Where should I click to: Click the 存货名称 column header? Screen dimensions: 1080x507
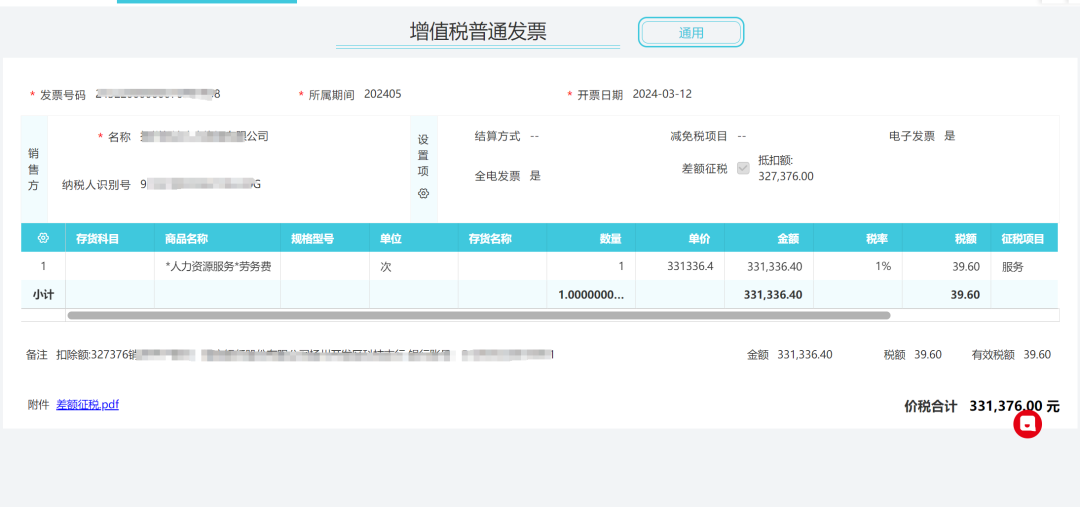pyautogui.click(x=503, y=238)
